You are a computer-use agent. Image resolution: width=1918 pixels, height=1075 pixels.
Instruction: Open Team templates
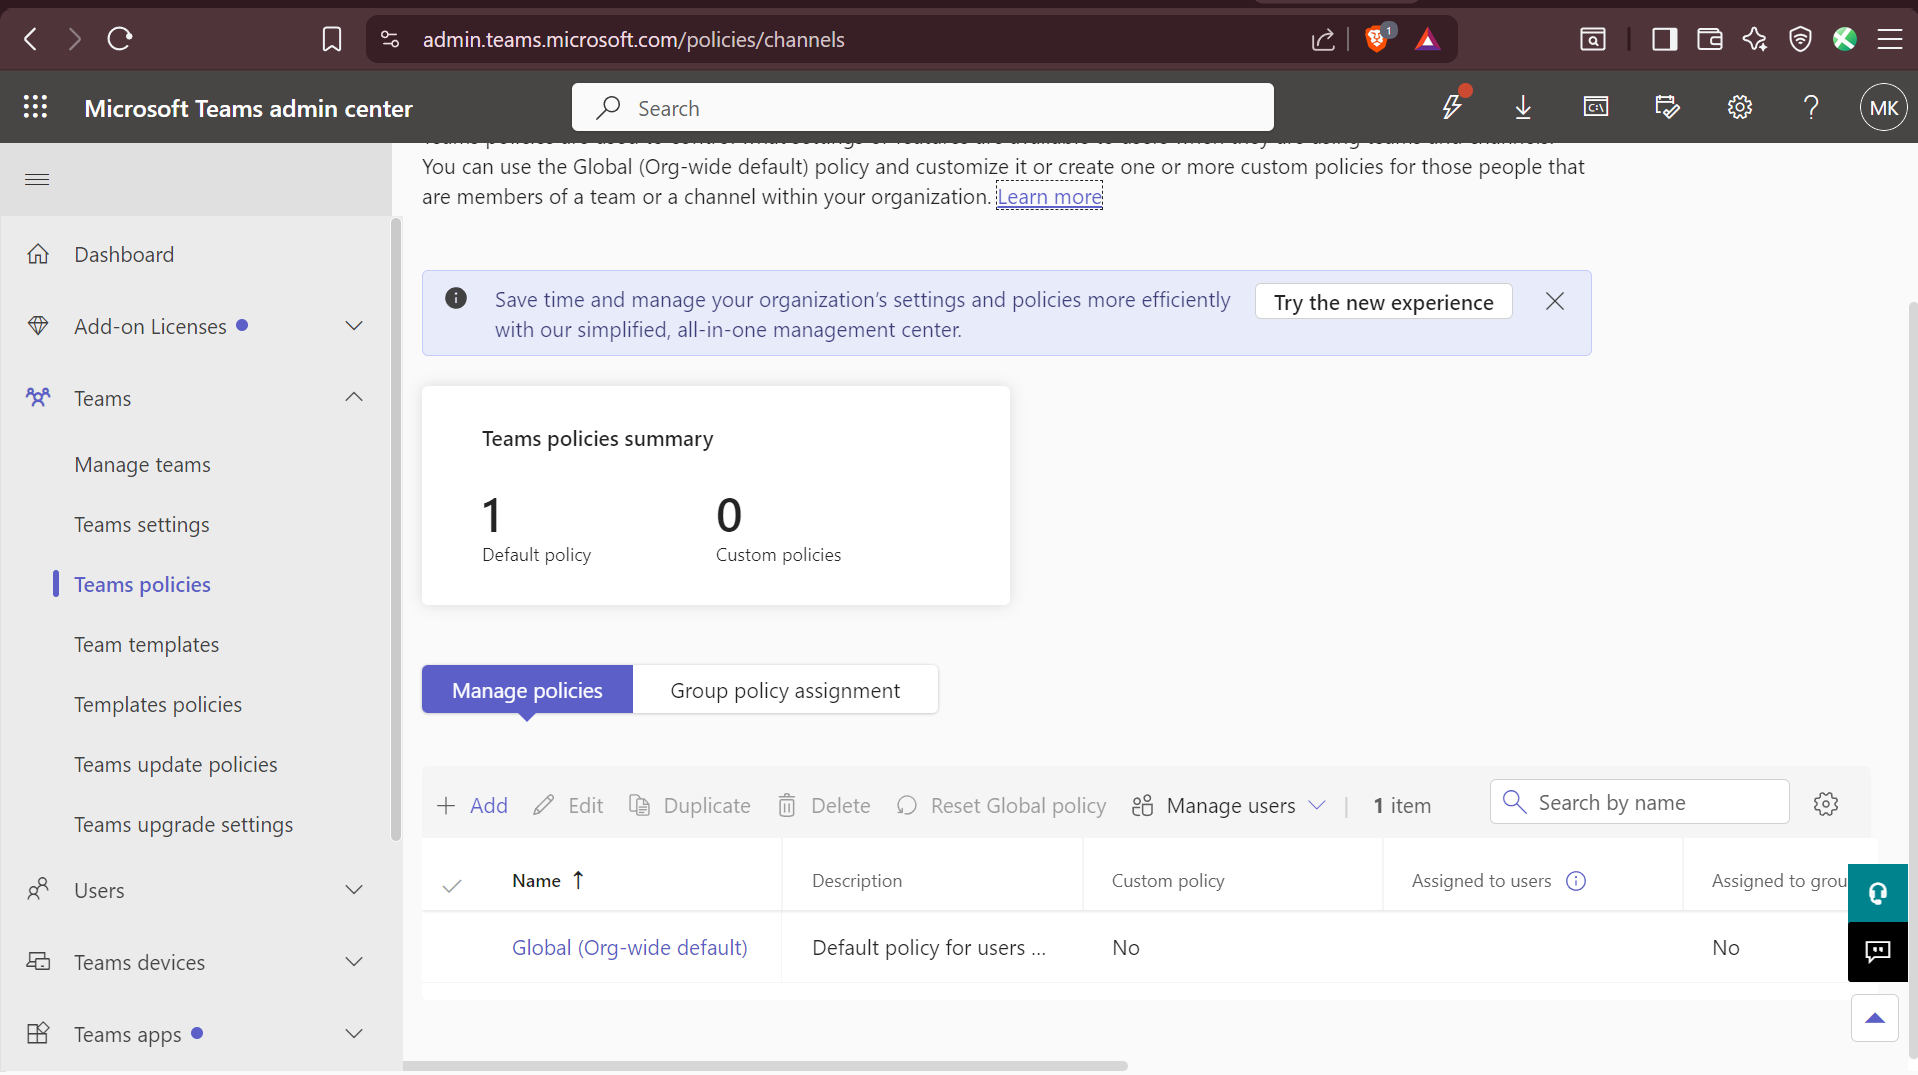tap(146, 644)
